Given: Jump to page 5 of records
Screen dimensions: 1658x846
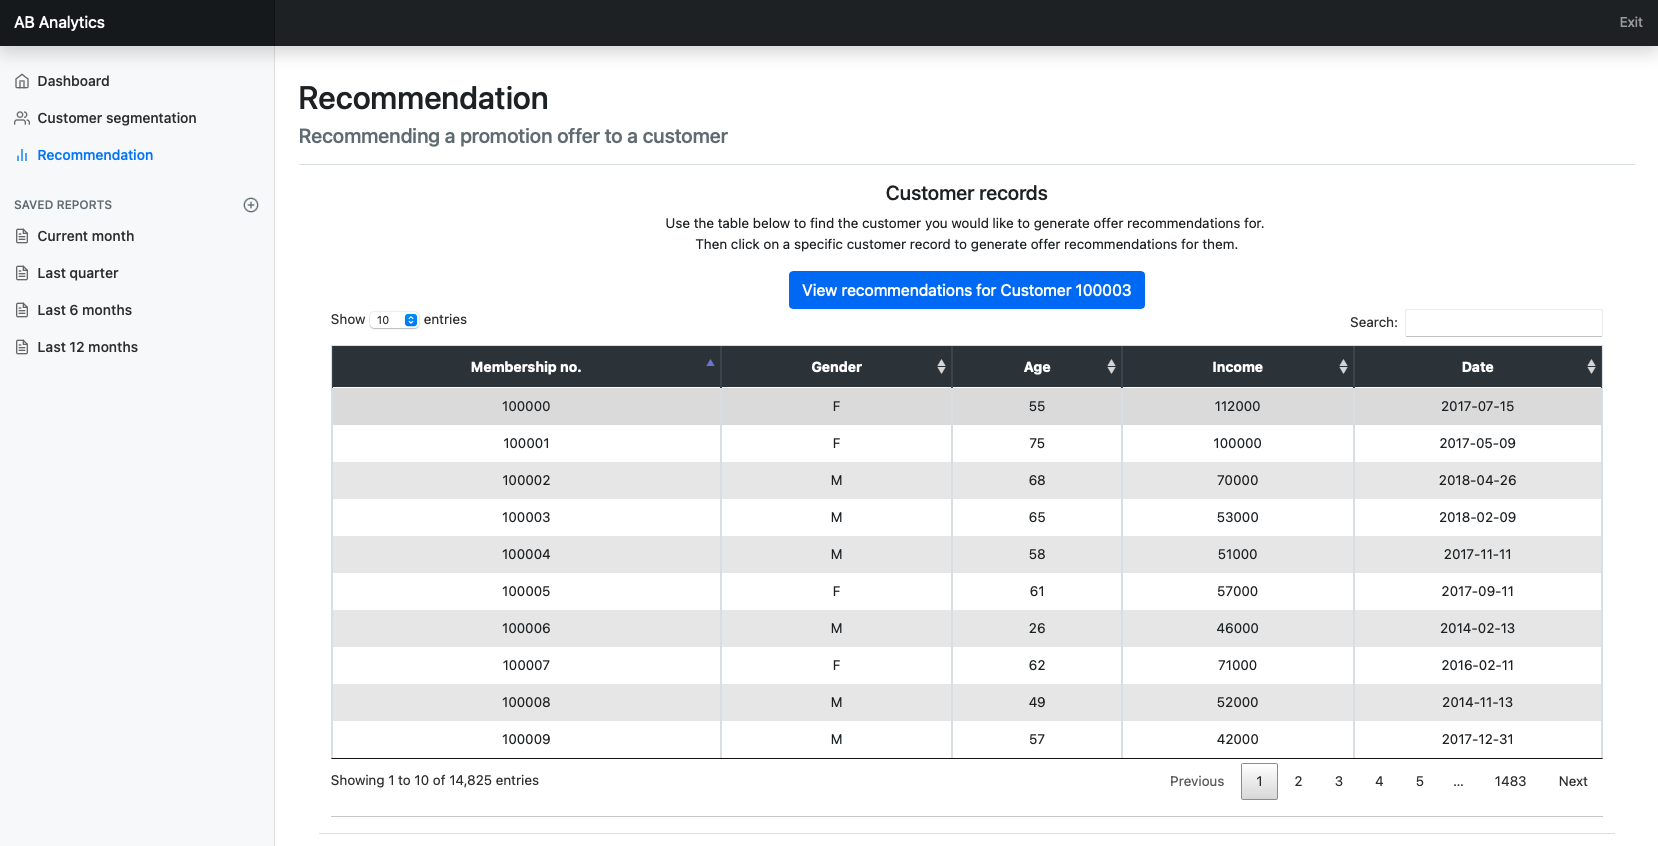Looking at the screenshot, I should coord(1419,781).
